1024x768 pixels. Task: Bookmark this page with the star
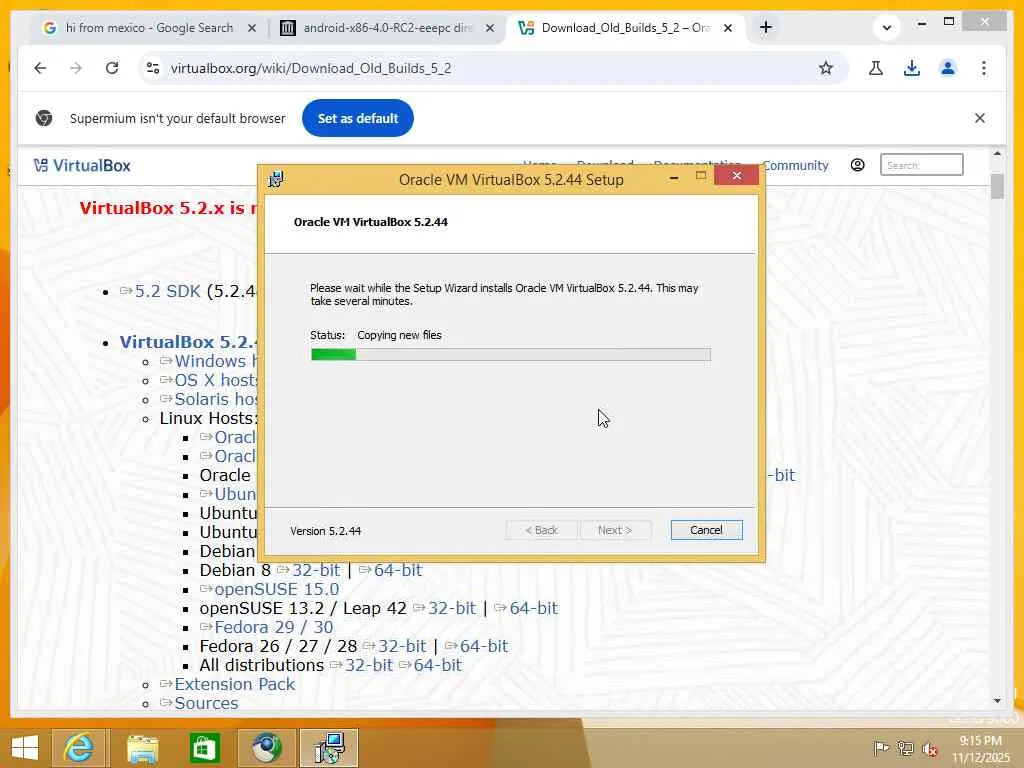coord(825,68)
